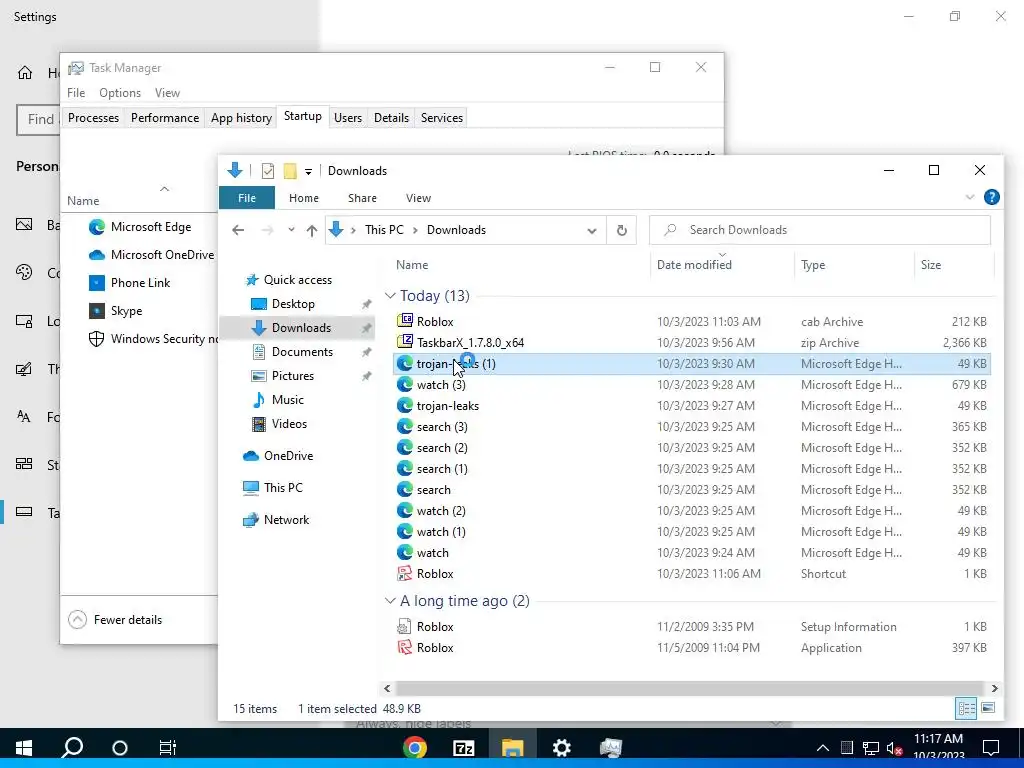Open 7-Zip from the taskbar

[464, 747]
